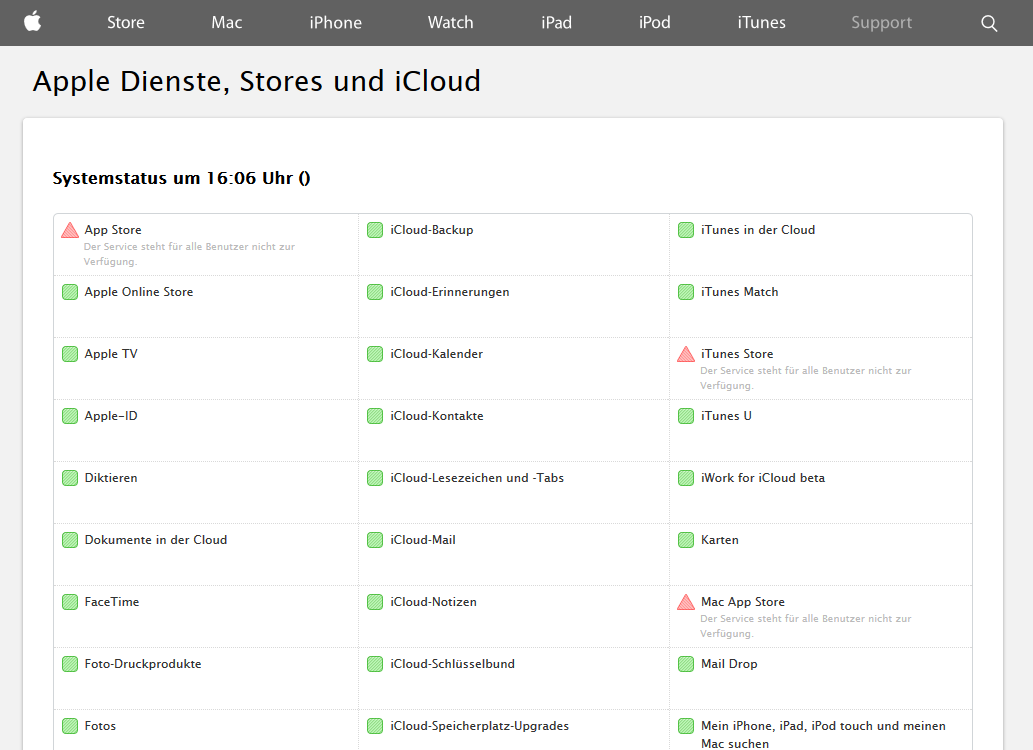Click the outage message under Mac App Store
The image size is (1033, 750).
[806, 625]
